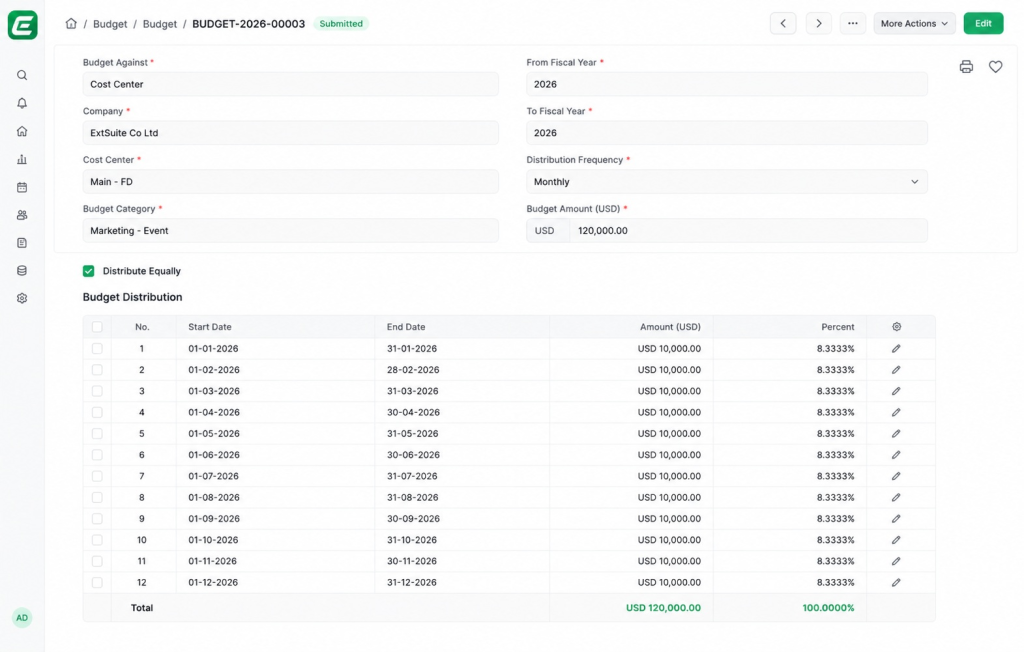This screenshot has height=652, width=1024.
Task: Open the calendar icon in sidebar
Action: 22,187
